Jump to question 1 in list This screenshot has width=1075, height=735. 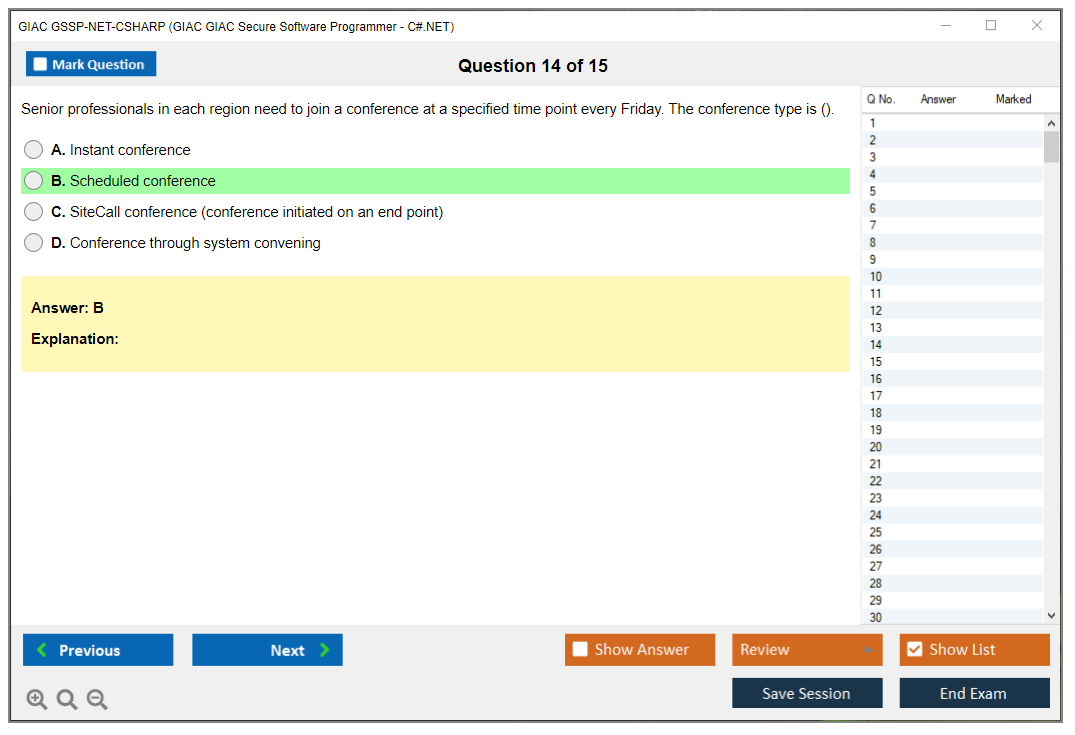pyautogui.click(x=873, y=123)
